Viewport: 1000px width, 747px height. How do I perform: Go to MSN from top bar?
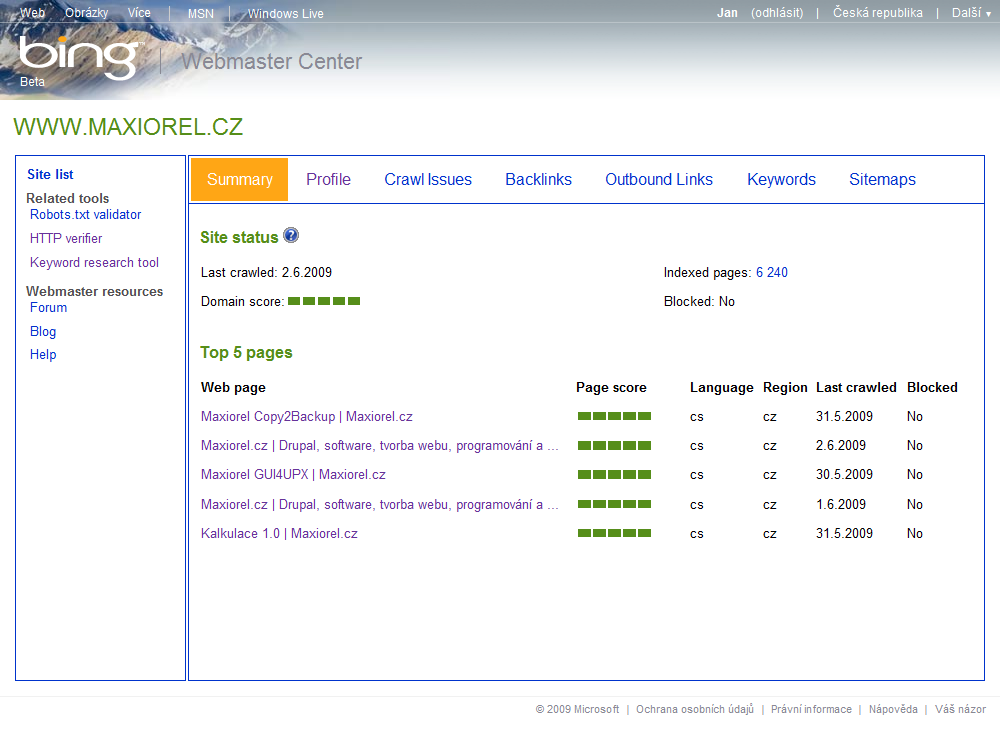tap(201, 13)
